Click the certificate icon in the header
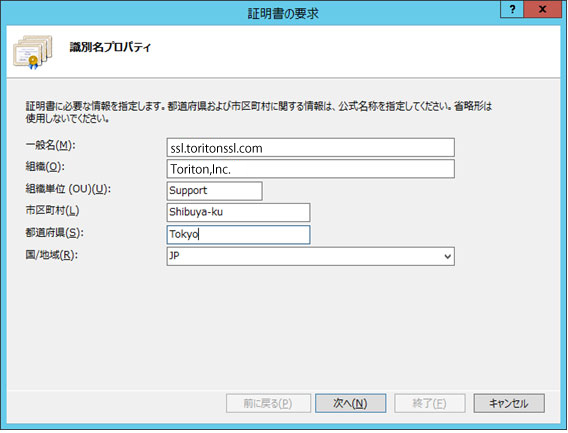The image size is (568, 433). (33, 52)
